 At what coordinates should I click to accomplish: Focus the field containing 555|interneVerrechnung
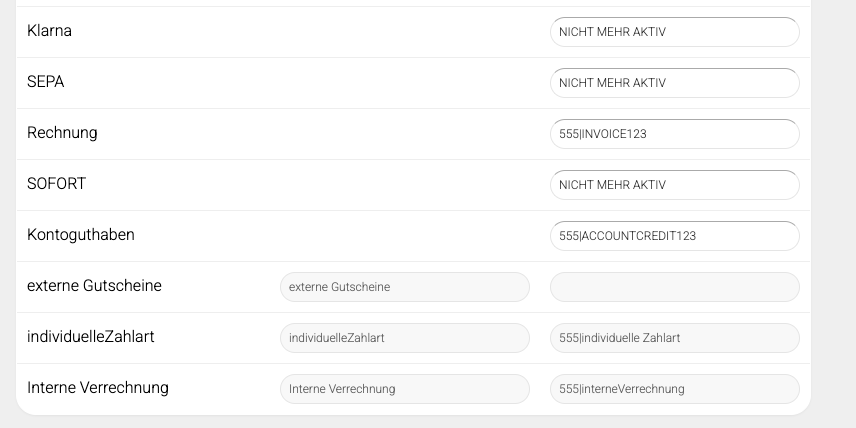click(x=674, y=389)
